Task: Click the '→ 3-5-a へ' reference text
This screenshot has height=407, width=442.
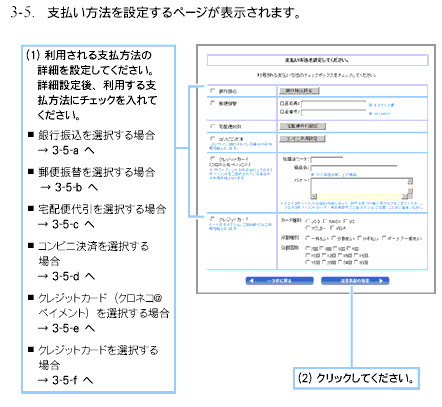Action: (66, 150)
